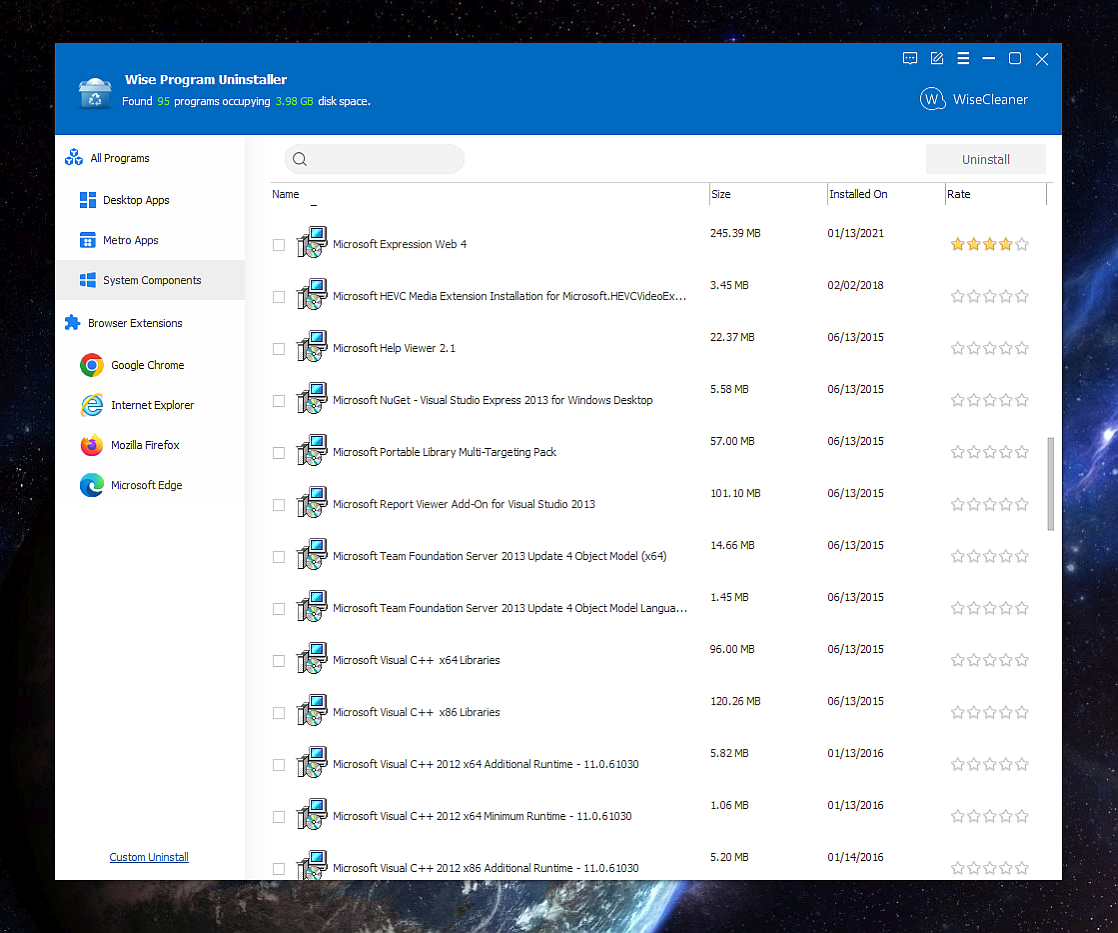Click the Microsoft Edge icon in sidebar
Image resolution: width=1118 pixels, height=933 pixels.
tap(92, 485)
